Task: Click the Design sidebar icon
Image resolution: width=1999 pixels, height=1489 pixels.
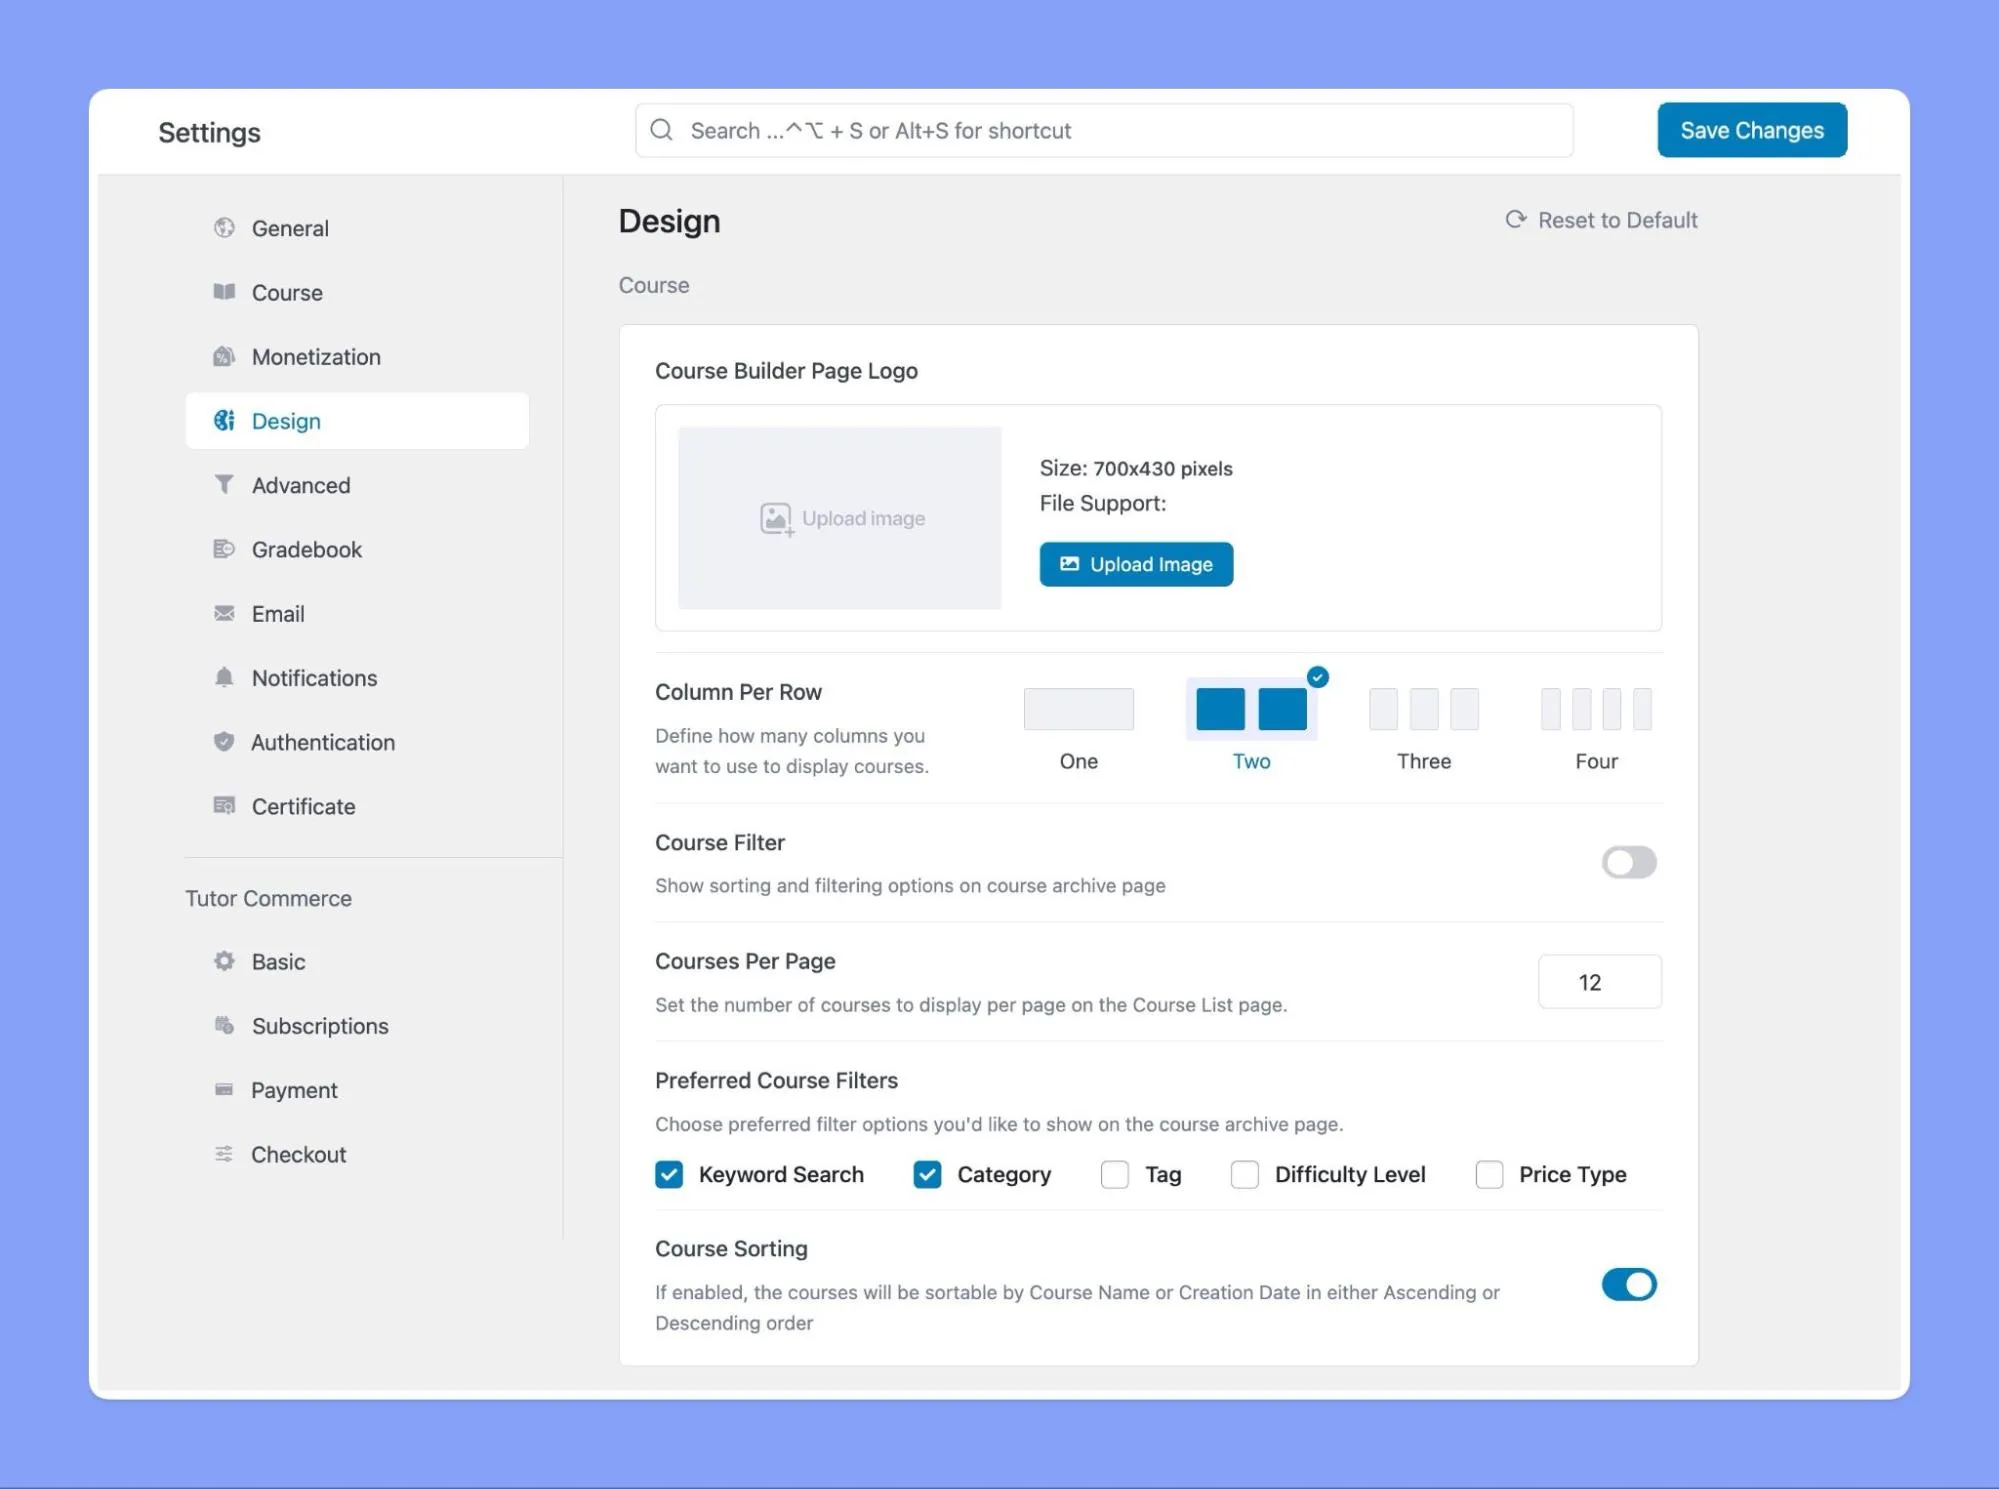Action: 225,419
